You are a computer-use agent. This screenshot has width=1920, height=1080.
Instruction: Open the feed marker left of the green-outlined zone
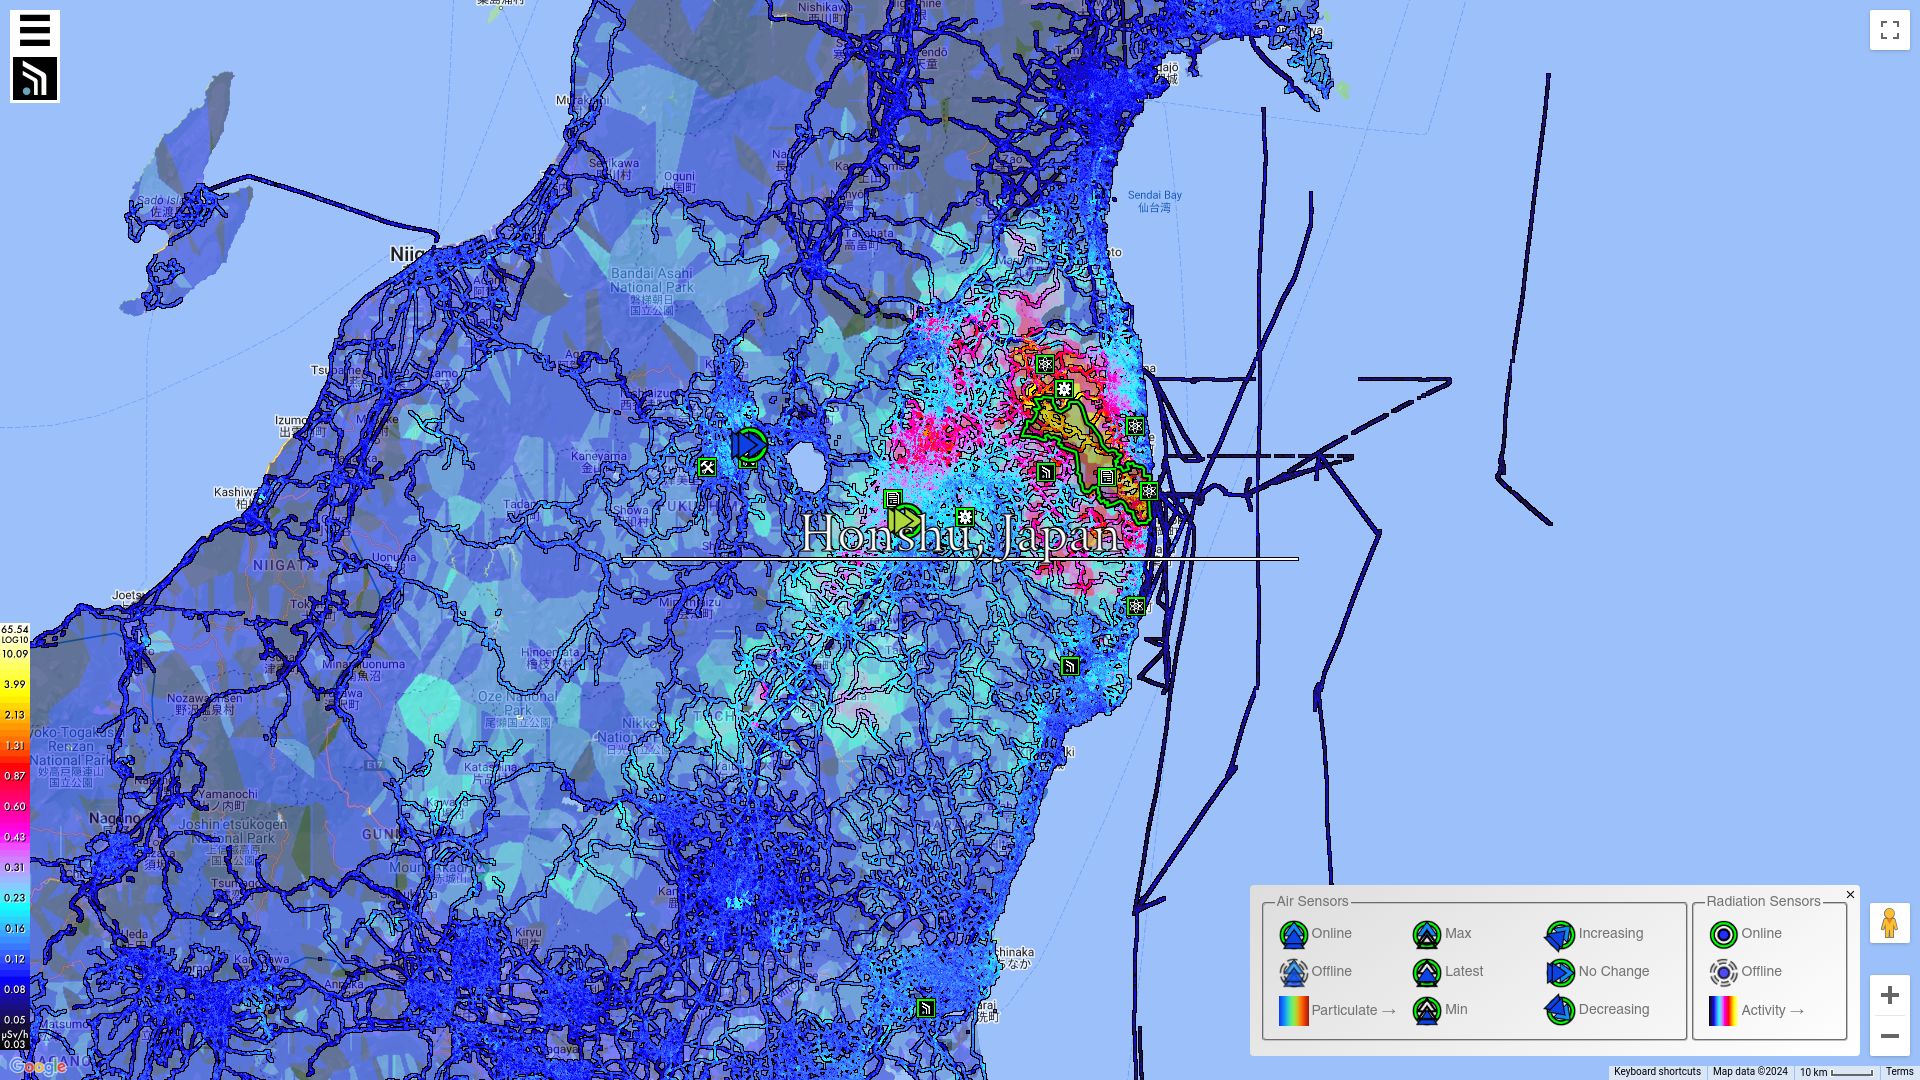[x=1046, y=472]
